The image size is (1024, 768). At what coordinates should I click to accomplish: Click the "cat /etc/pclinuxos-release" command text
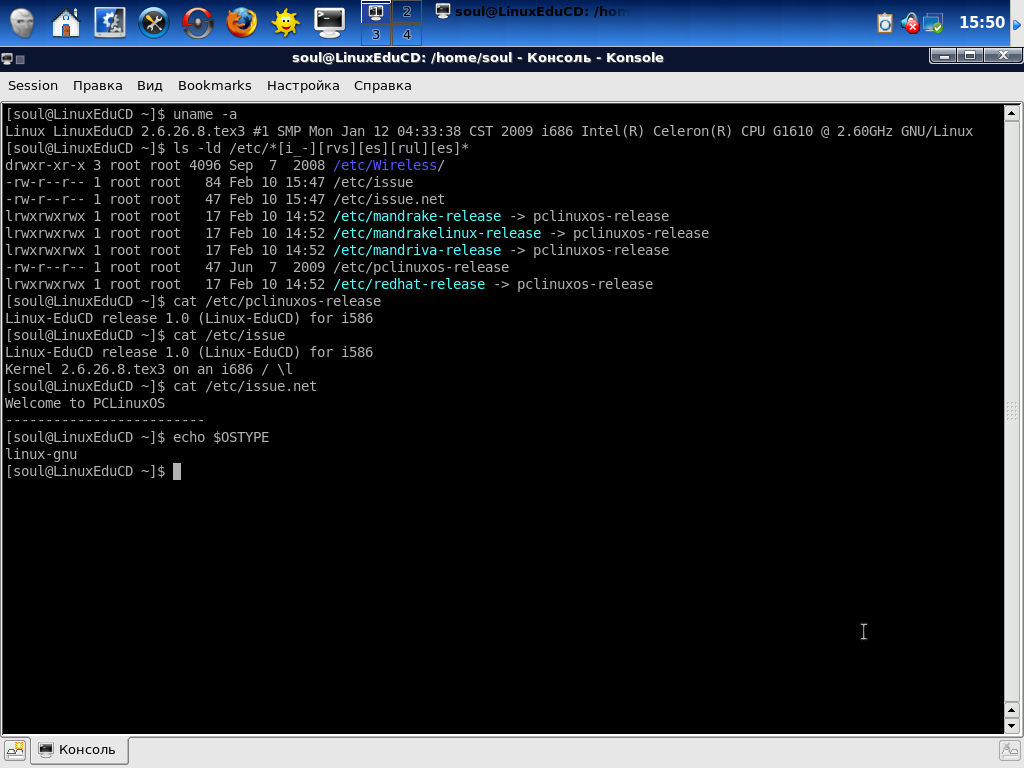(277, 301)
